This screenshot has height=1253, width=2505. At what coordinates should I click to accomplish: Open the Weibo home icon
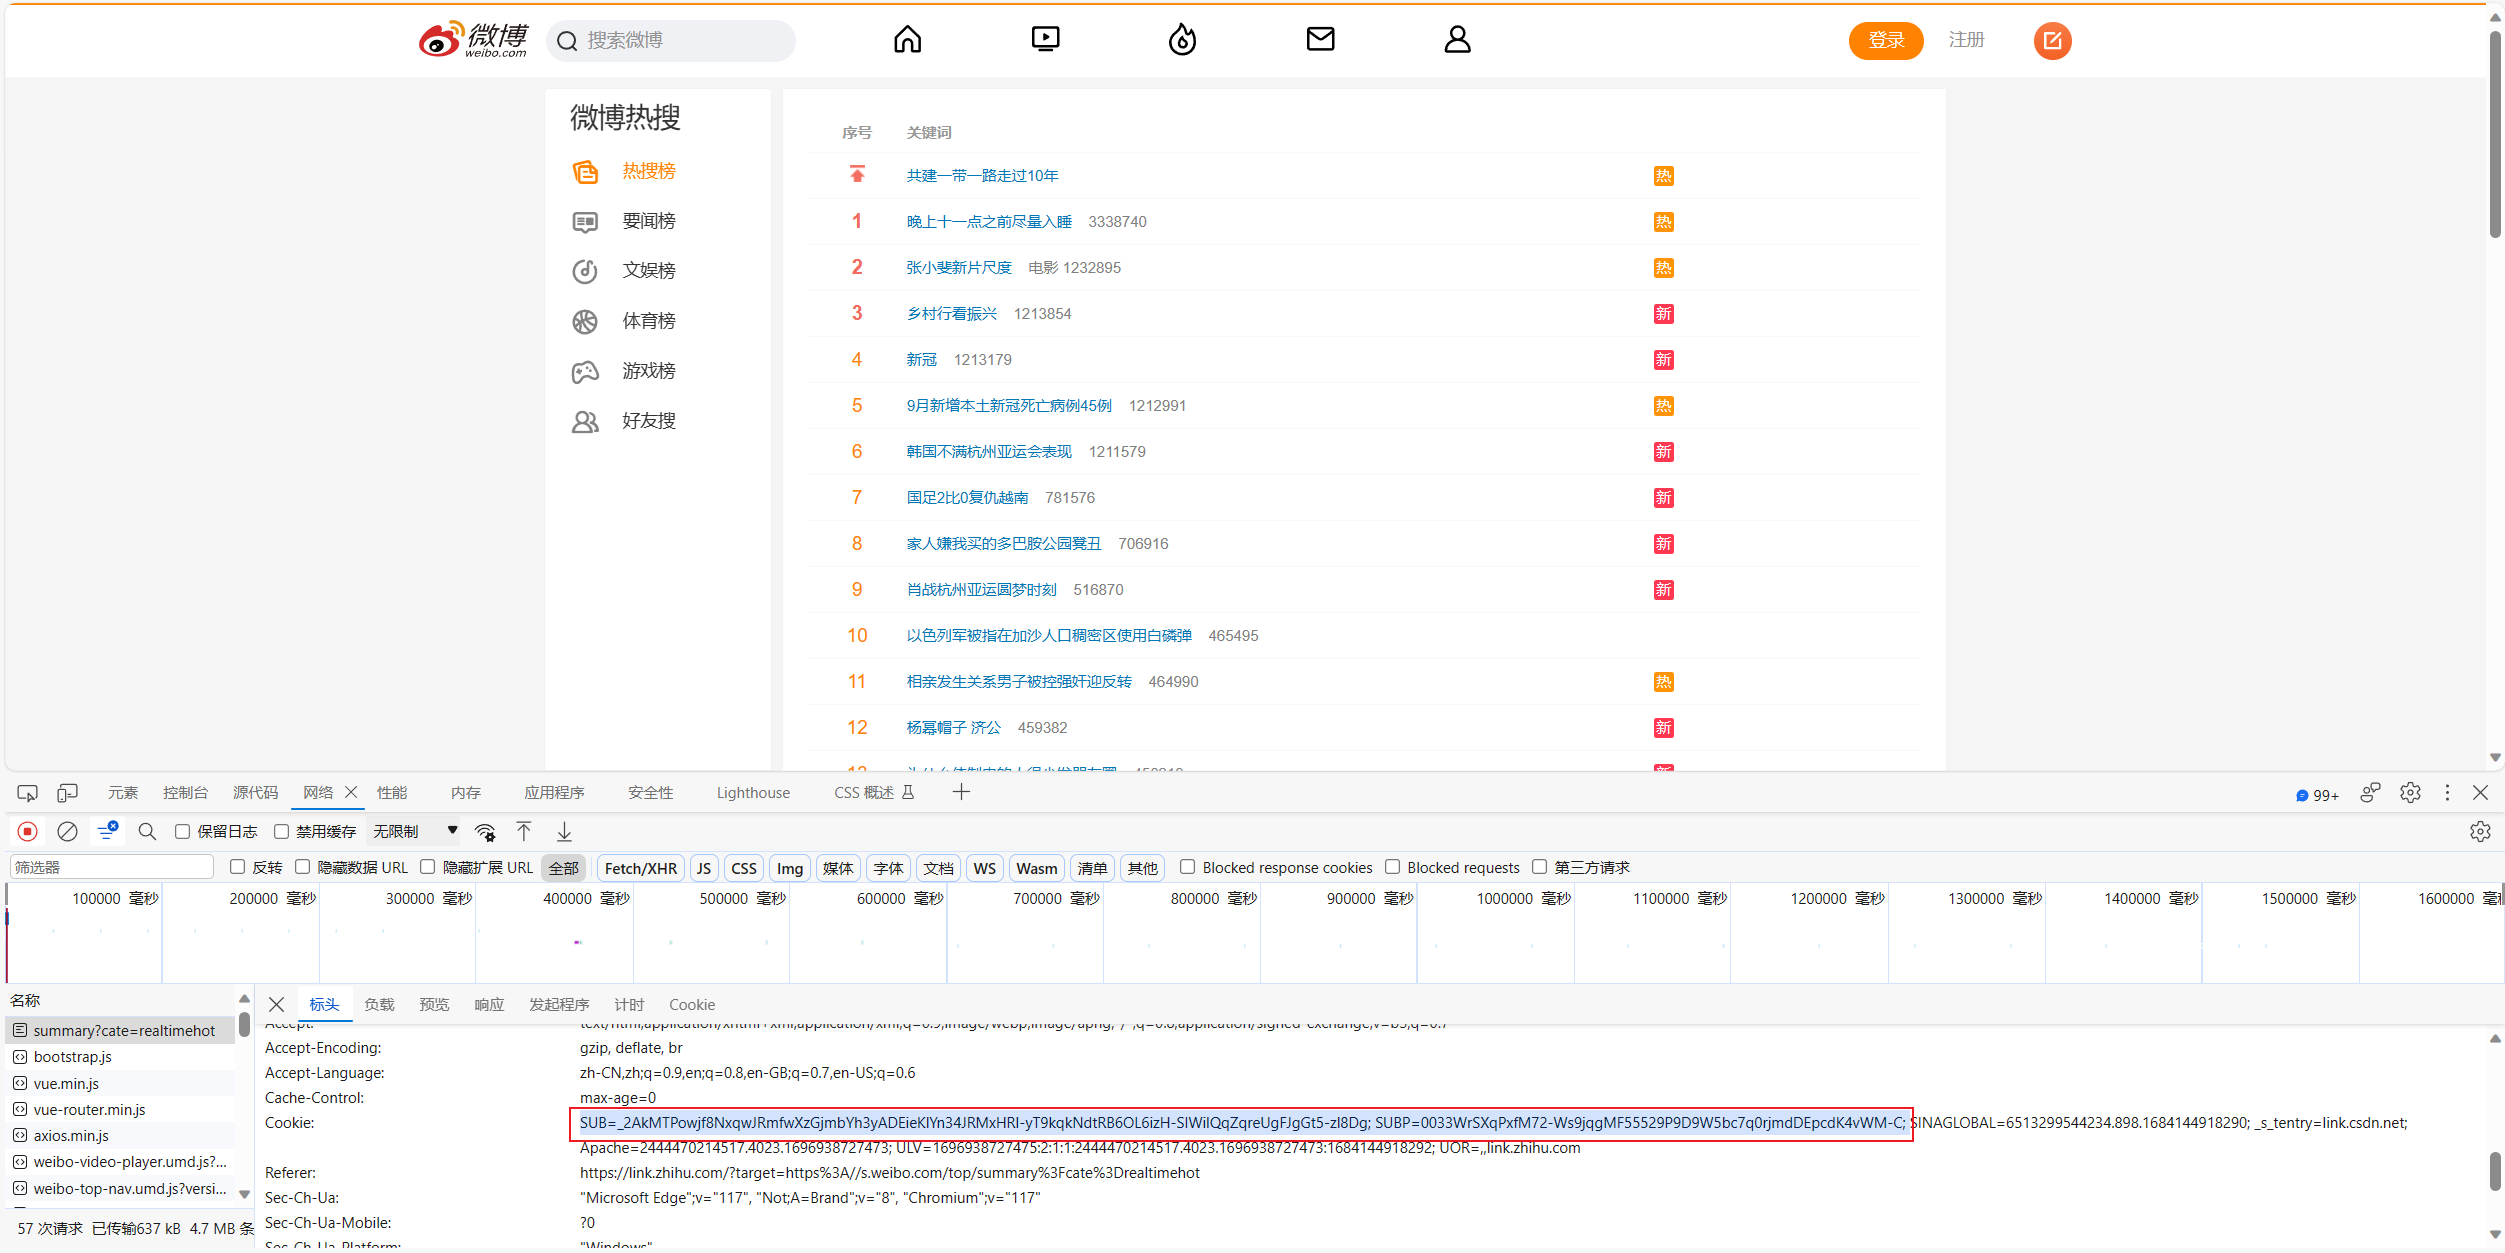(907, 39)
